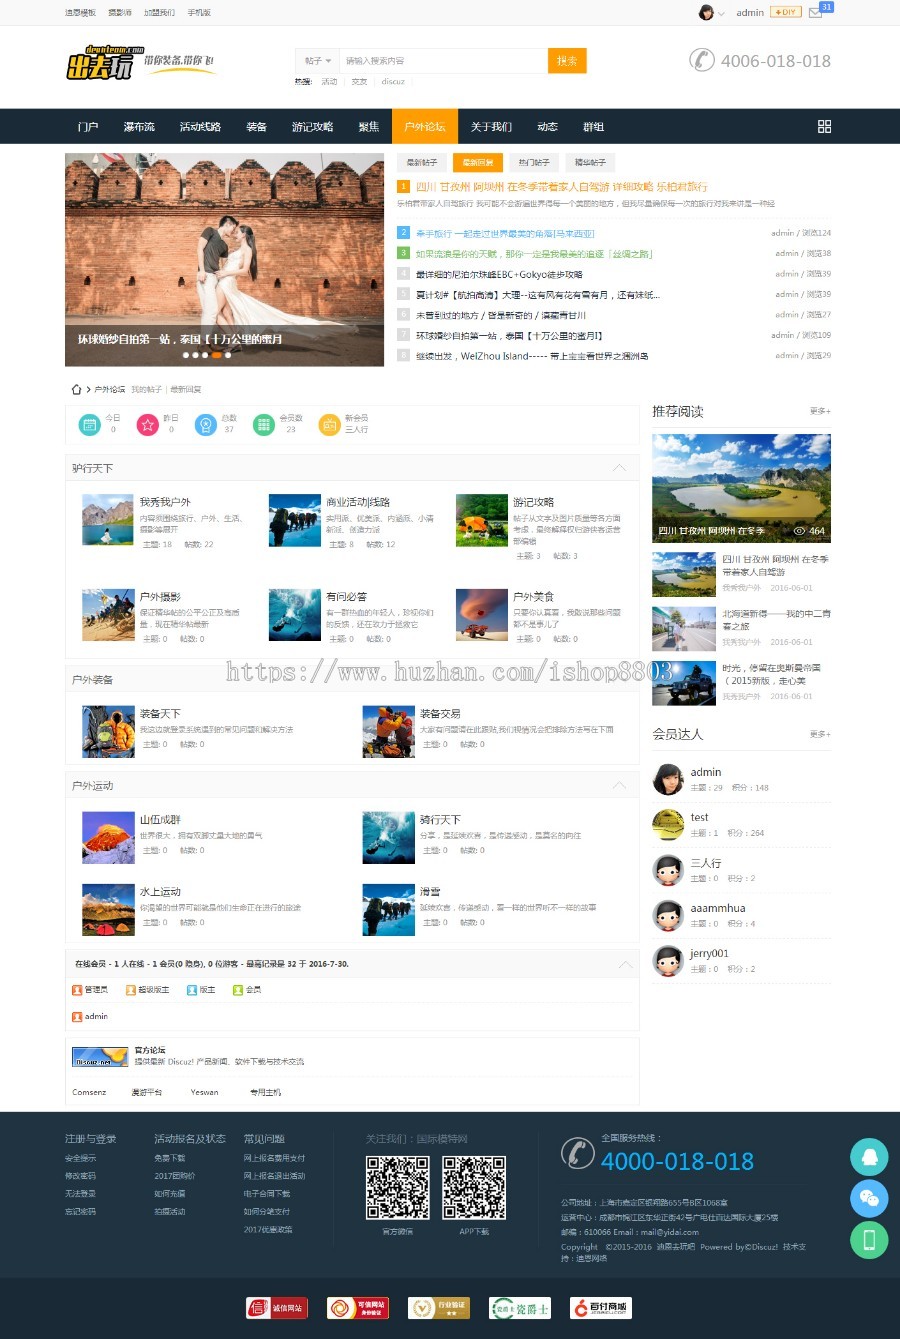Open the 游记攻略 navigation item
The height and width of the screenshot is (1339, 900).
click(312, 127)
